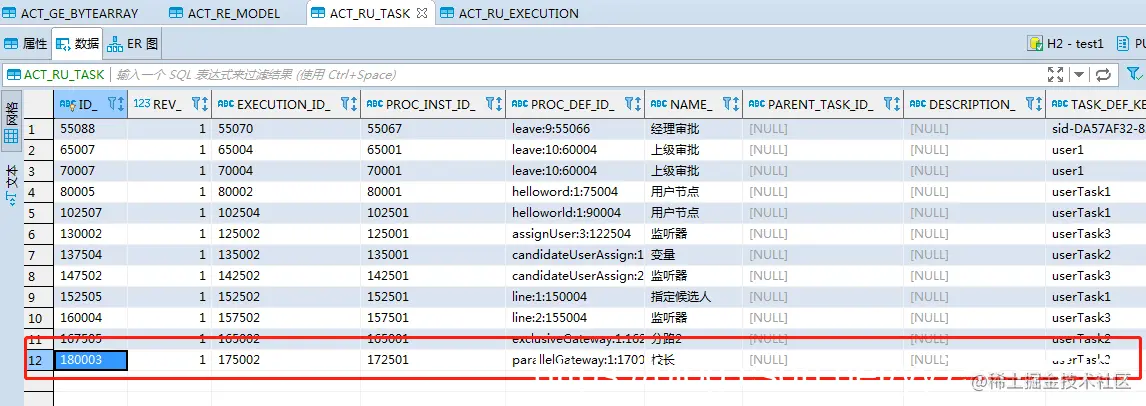
Task: Click the schema icon beside H2 - test1
Action: pos(1124,43)
